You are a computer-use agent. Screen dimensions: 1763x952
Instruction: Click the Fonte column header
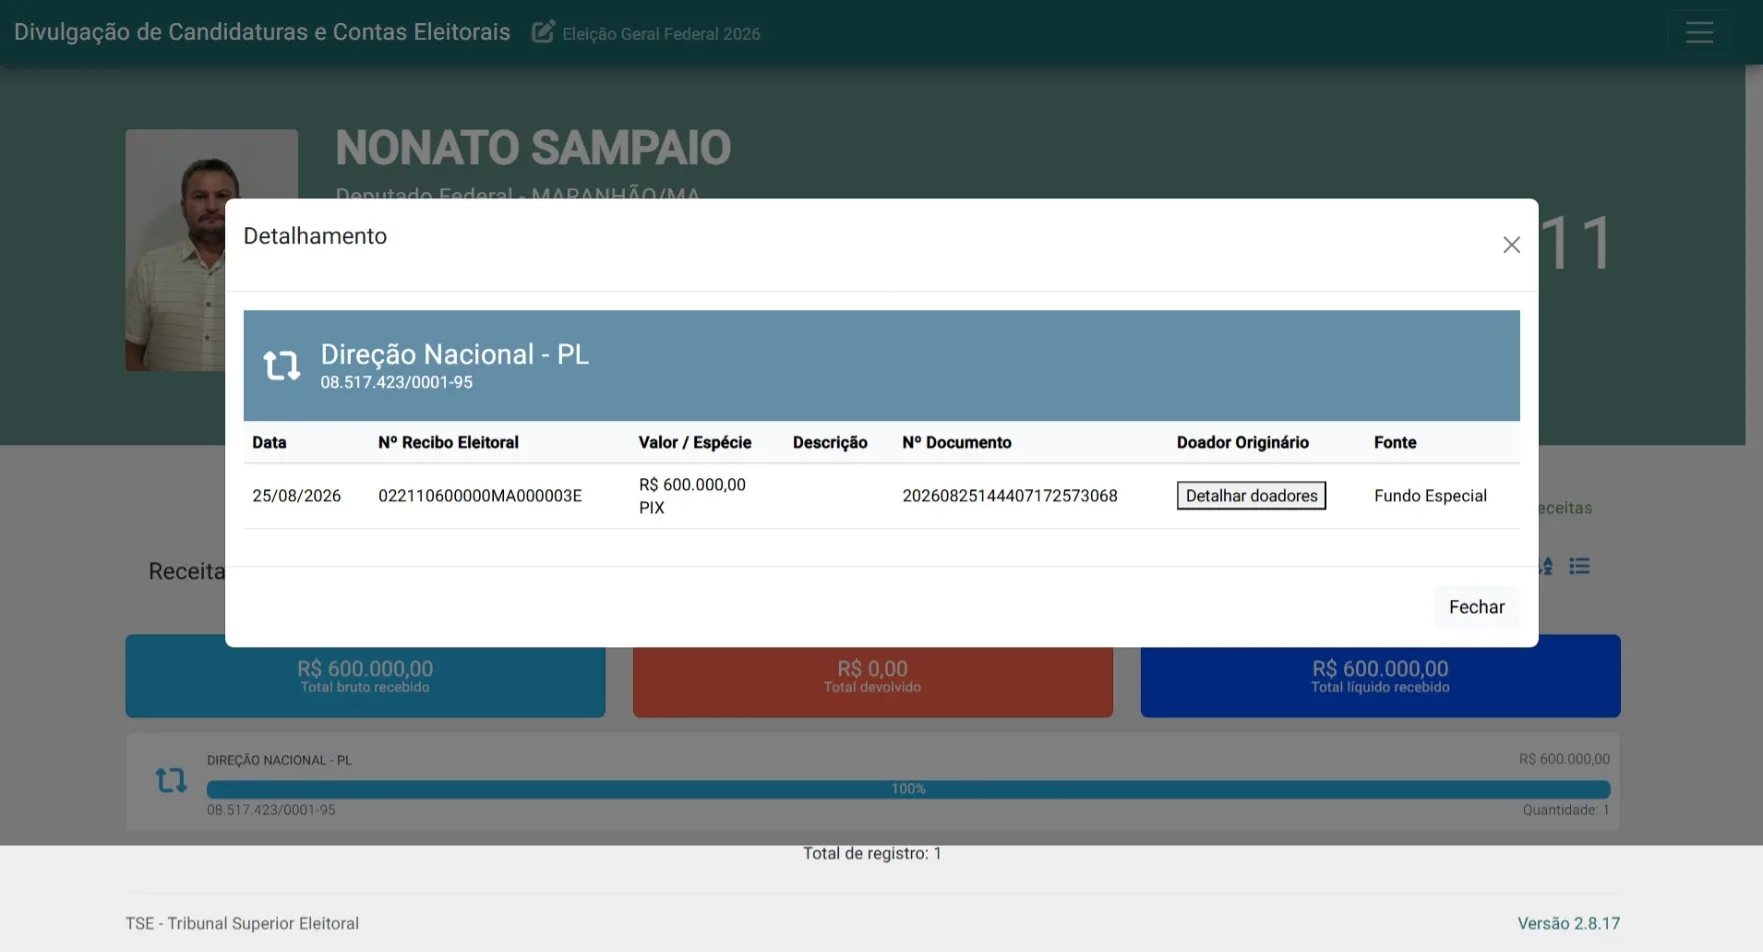pyautogui.click(x=1395, y=442)
